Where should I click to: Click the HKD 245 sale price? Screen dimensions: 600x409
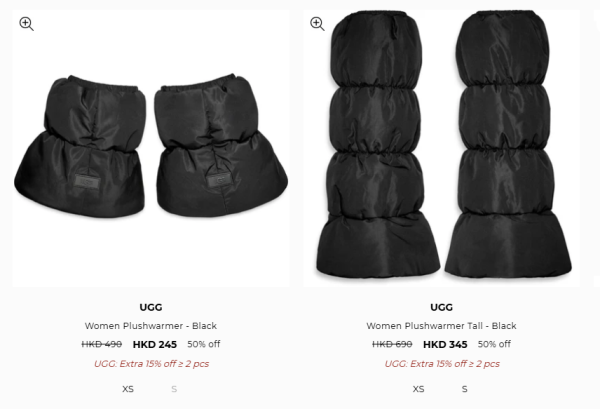tap(155, 345)
